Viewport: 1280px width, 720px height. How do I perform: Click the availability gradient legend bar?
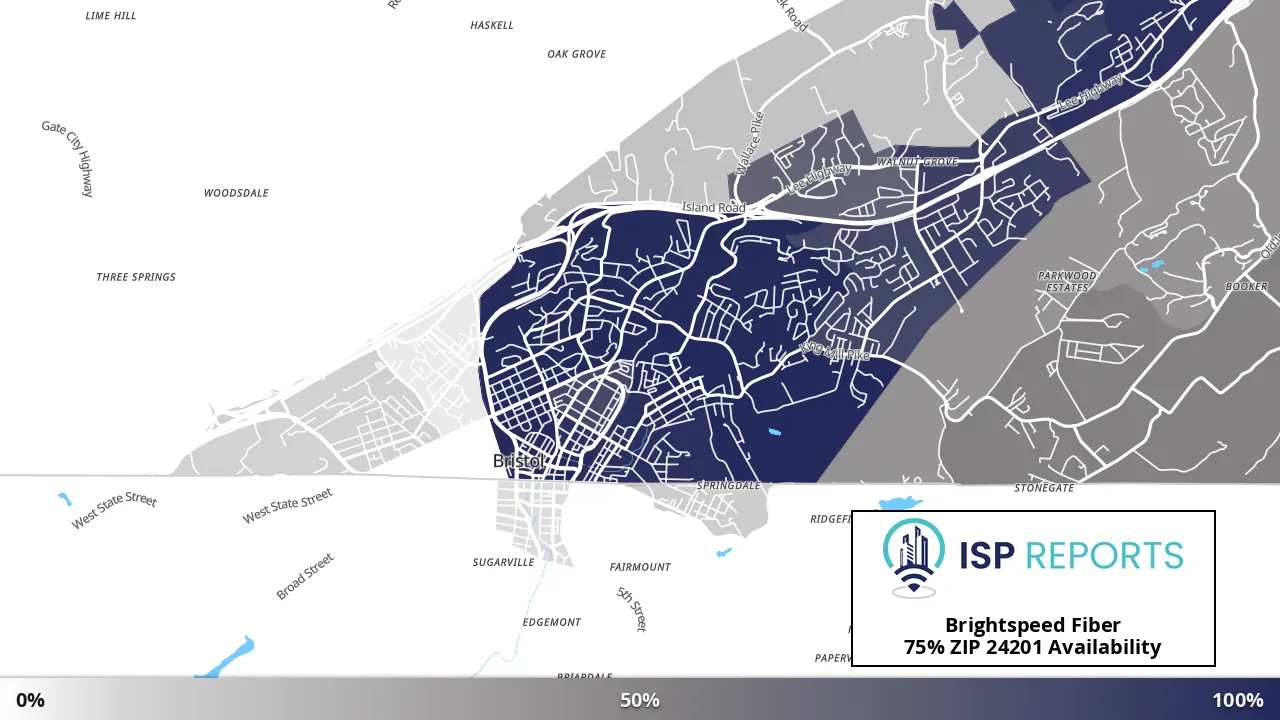click(640, 700)
